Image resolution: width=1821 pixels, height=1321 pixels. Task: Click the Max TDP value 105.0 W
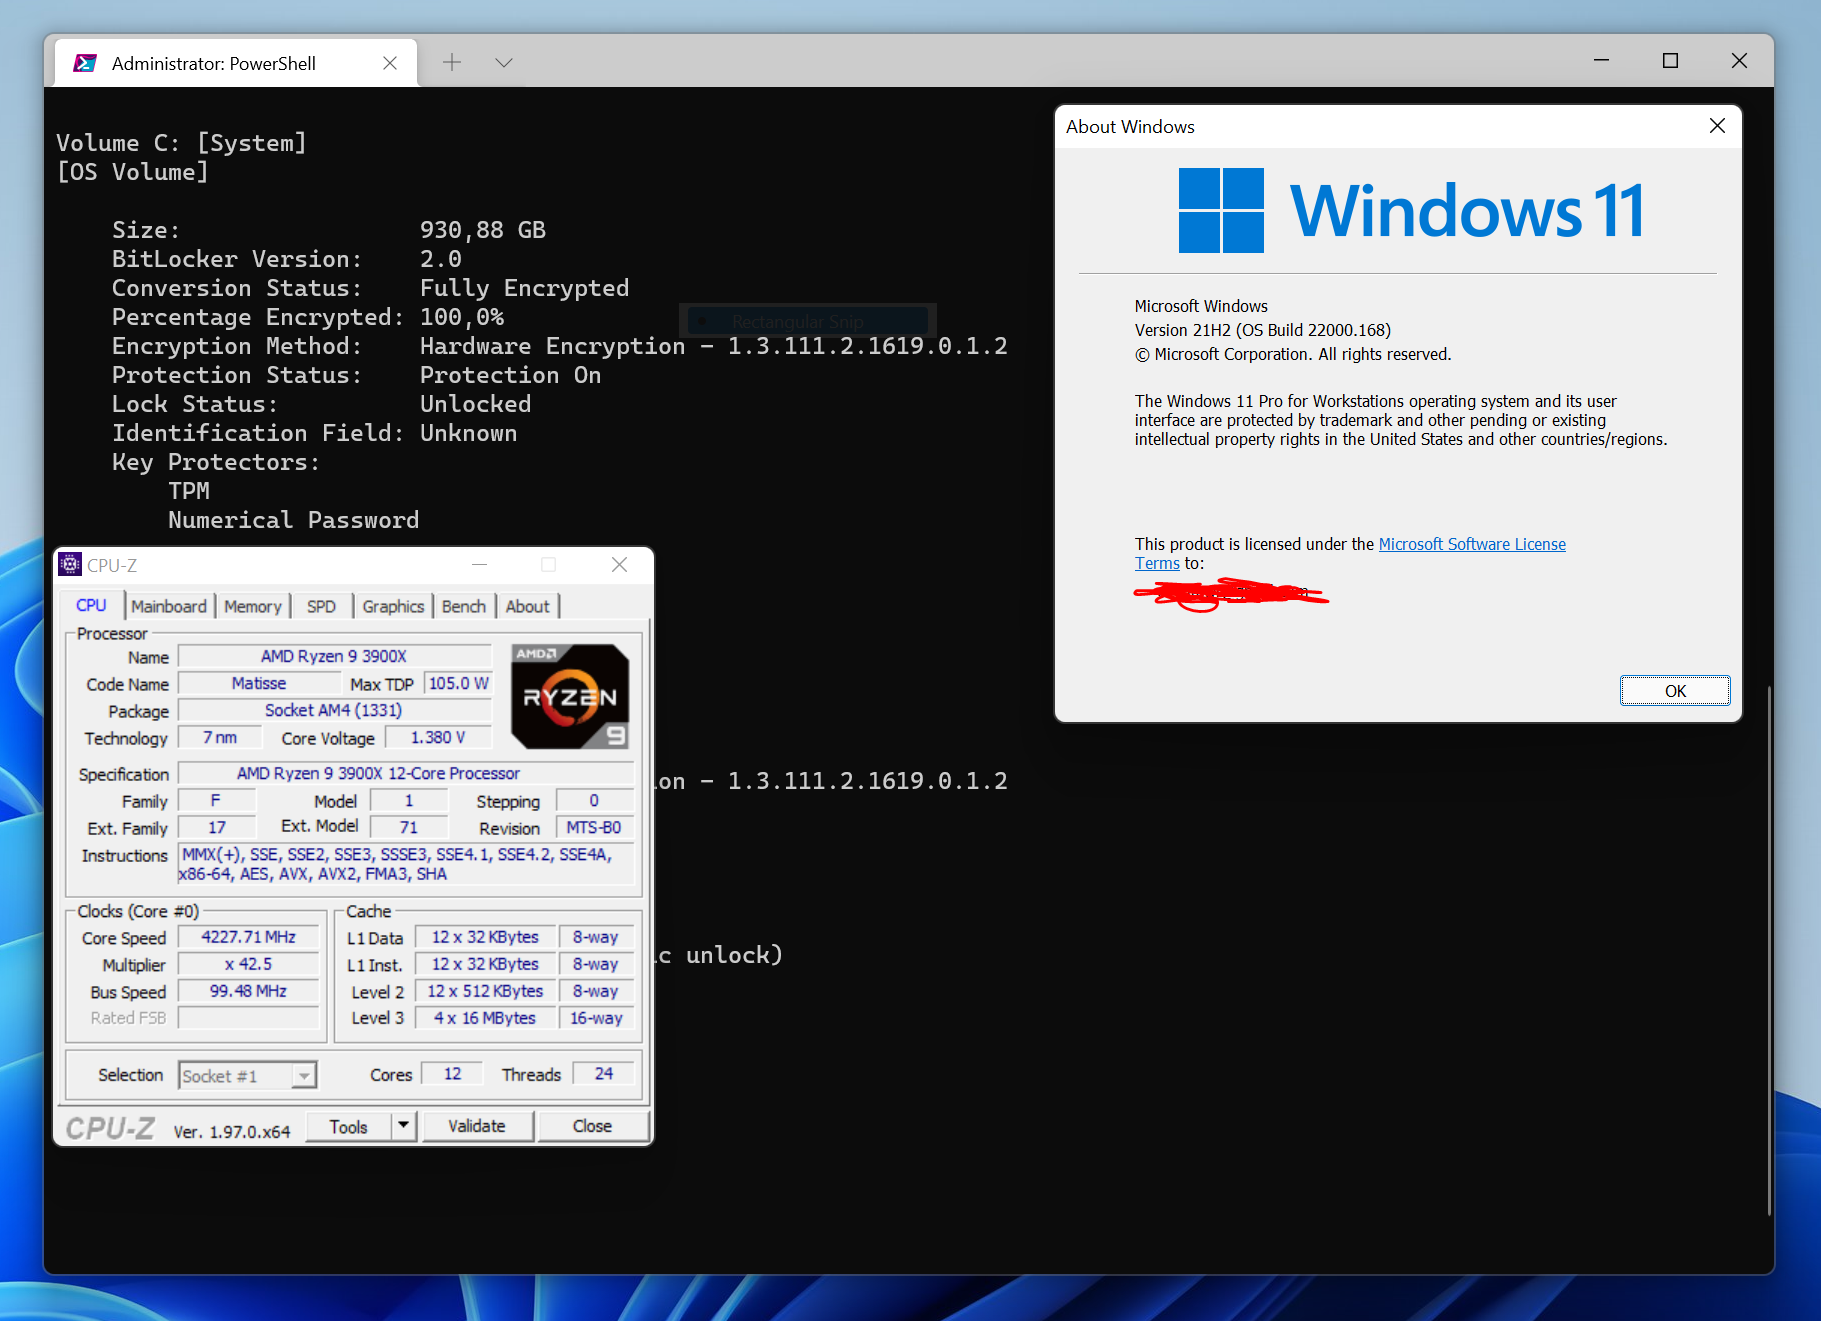[x=459, y=683]
